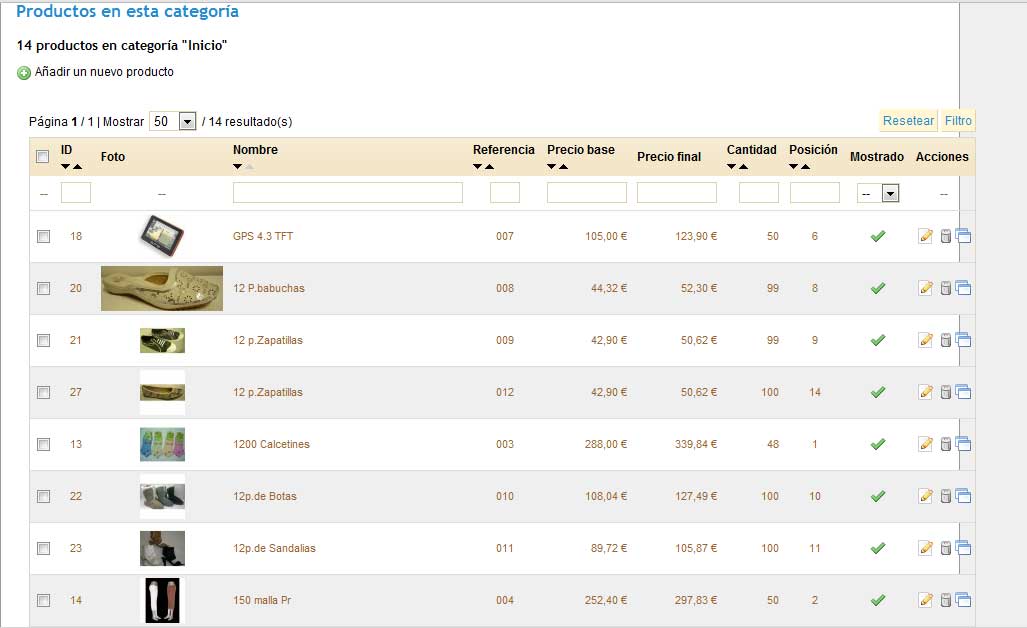Toggle shown status for 12 P.babuchas
The width and height of the screenshot is (1027, 628).
(878, 288)
